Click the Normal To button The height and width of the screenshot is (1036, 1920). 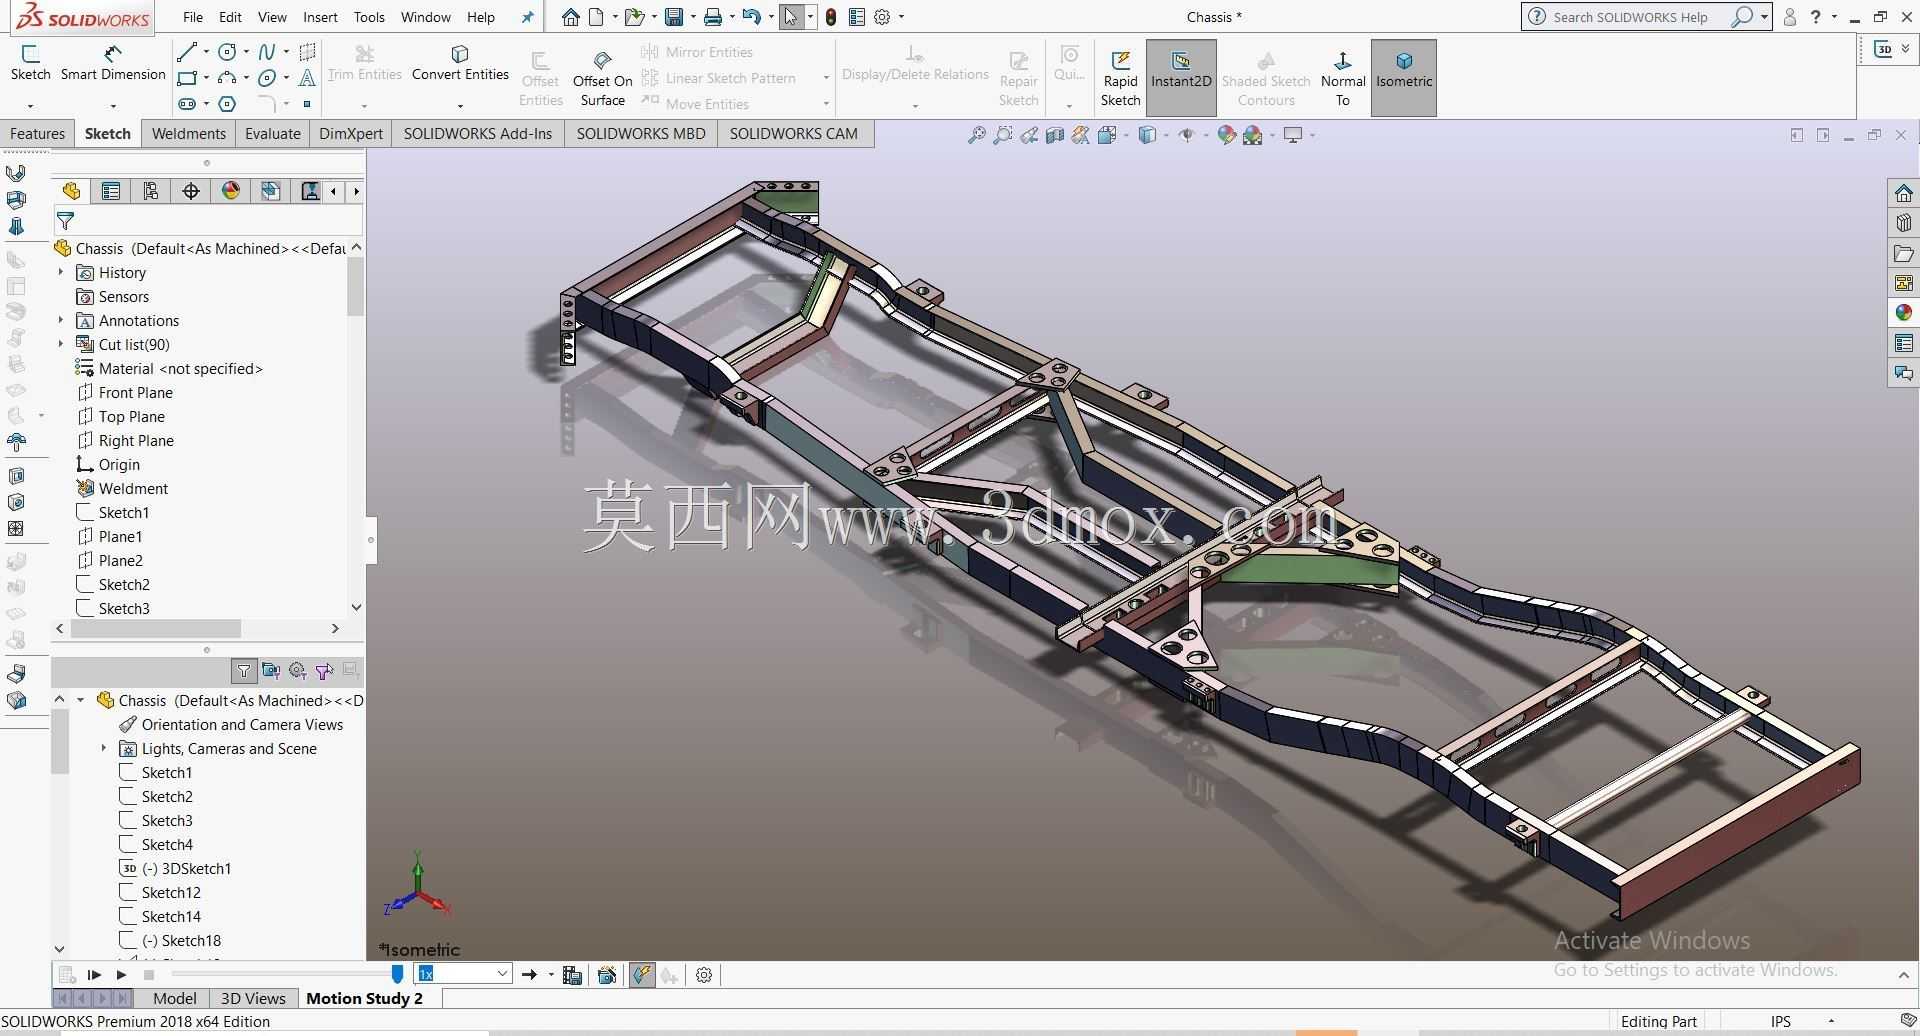(x=1342, y=78)
